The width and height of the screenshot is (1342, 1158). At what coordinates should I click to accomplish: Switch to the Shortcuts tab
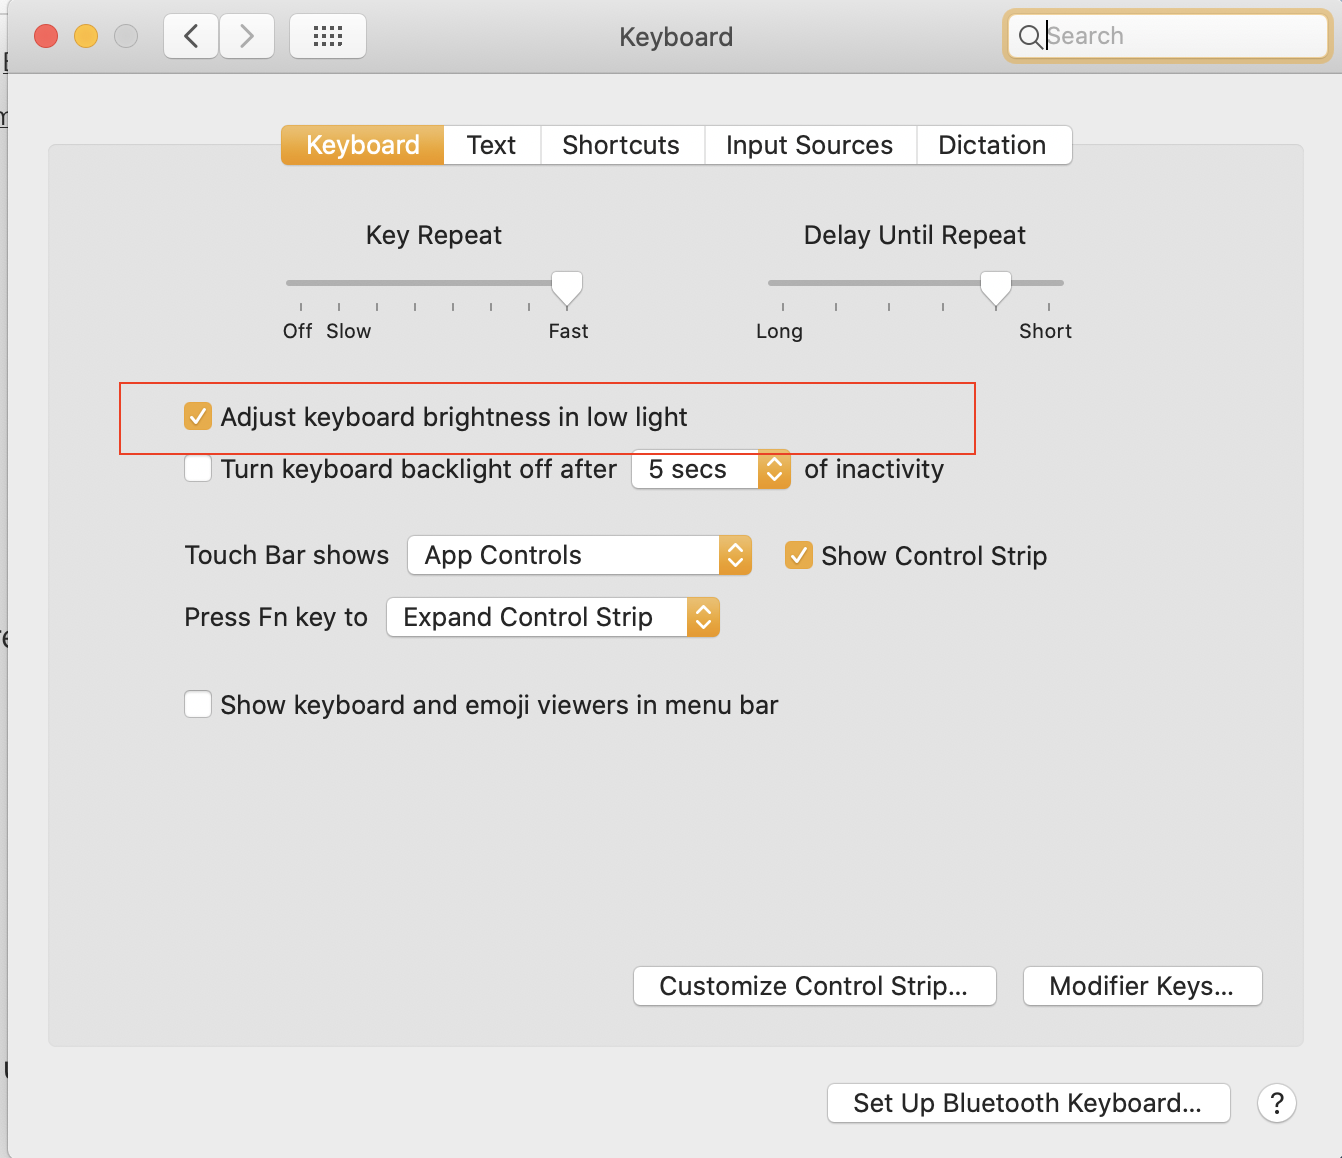[621, 145]
